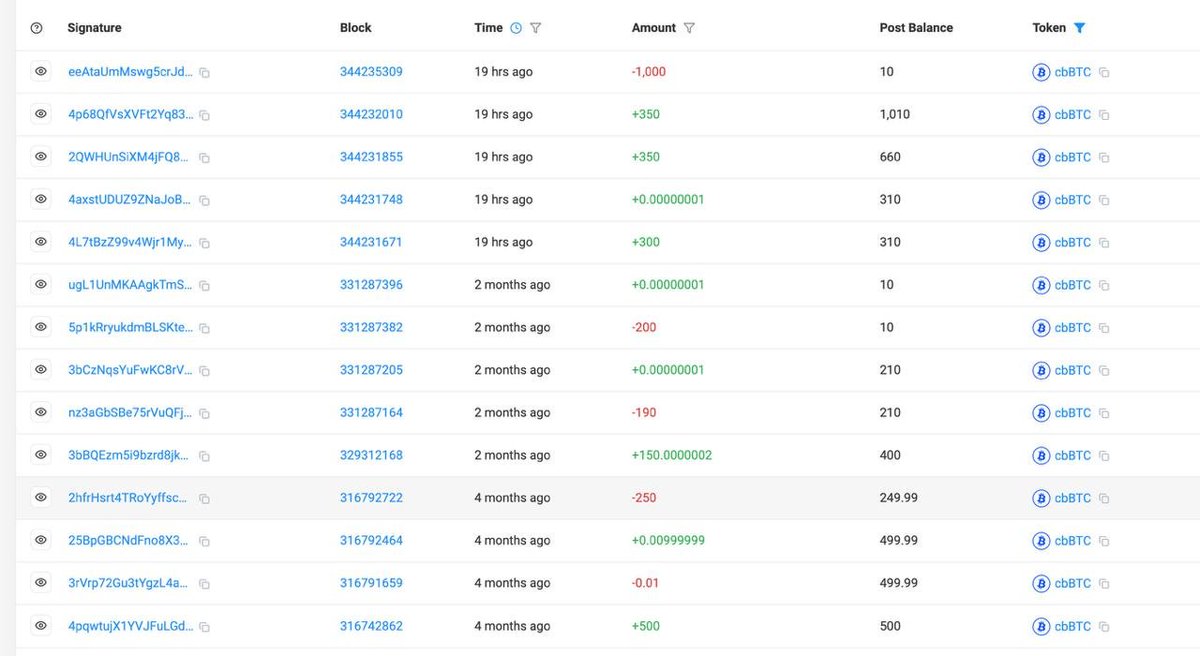1200x656 pixels.
Task: Select the +150.0000002 amount value
Action: click(x=672, y=455)
